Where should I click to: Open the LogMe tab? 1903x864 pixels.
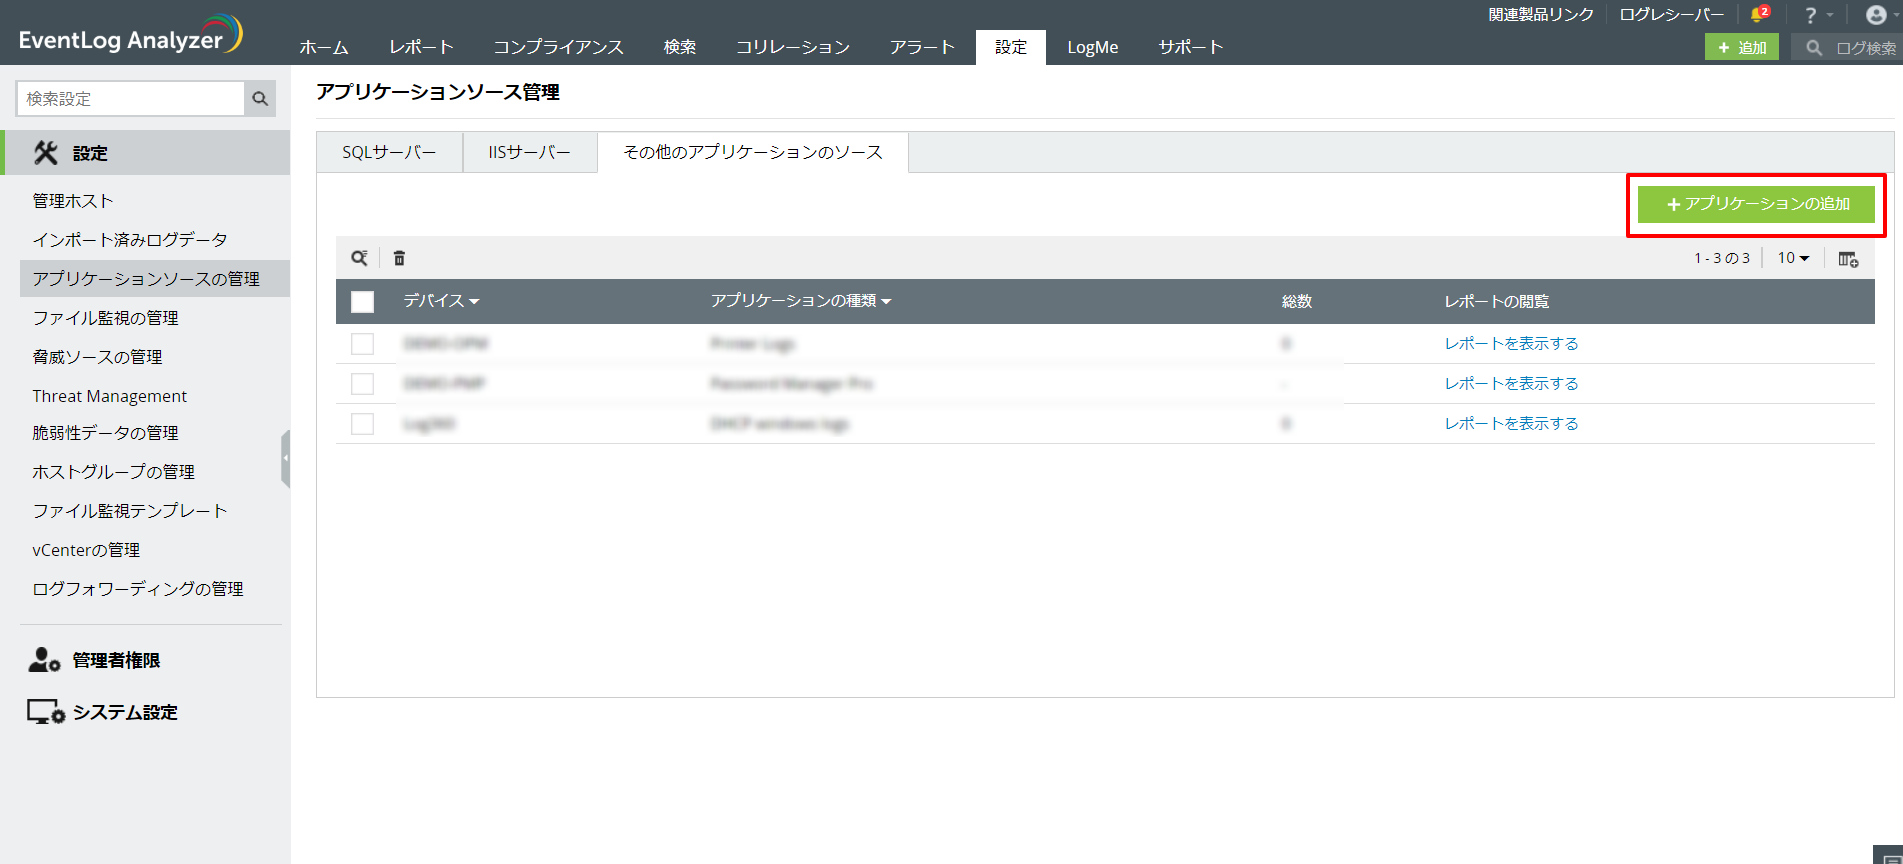pos(1093,47)
